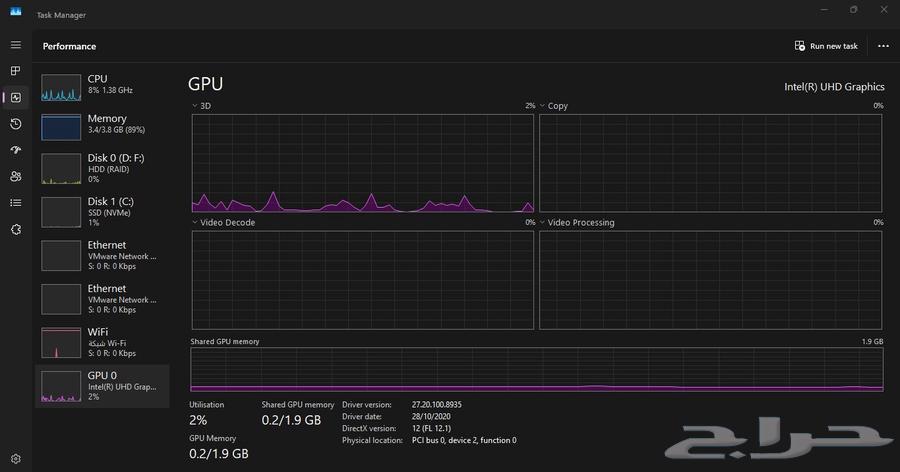Switch to the Processes page icon
Viewport: 900px width, 472px height.
15,71
